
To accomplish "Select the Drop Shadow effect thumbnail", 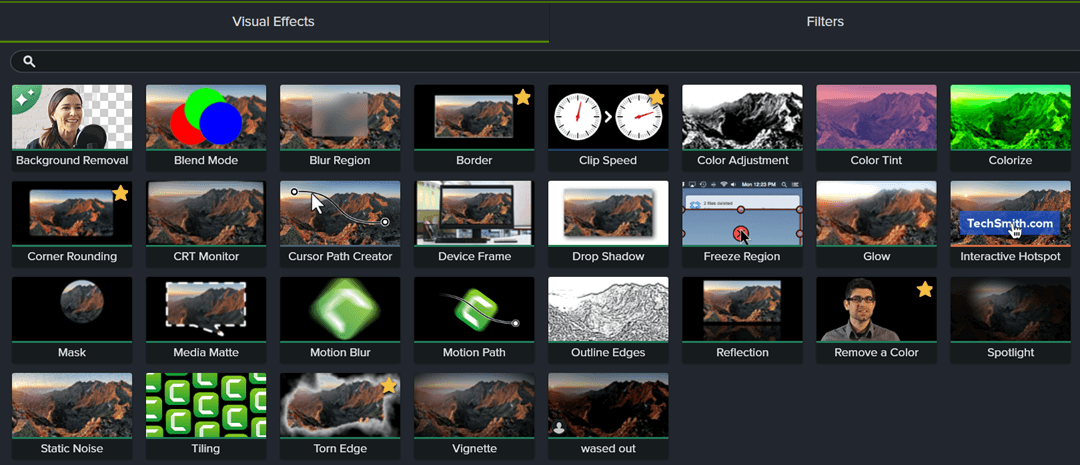I will tap(608, 214).
